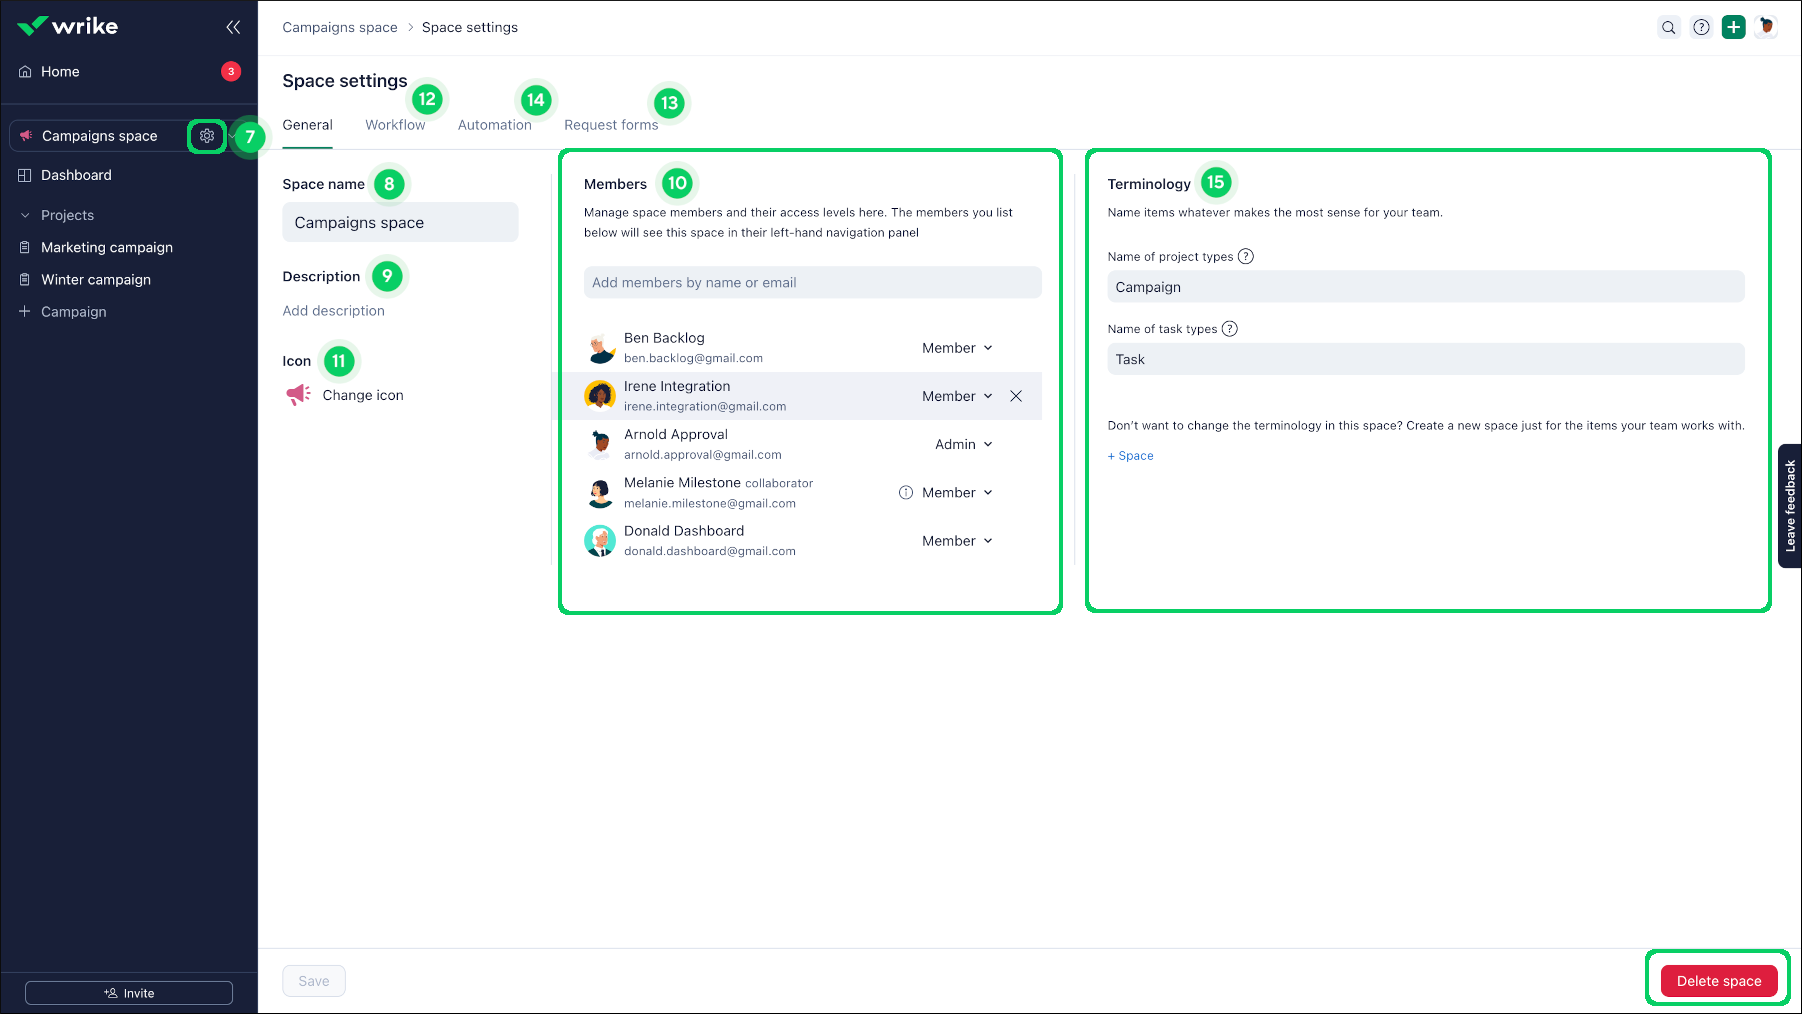Click the Space settings breadcrumb

tap(470, 27)
